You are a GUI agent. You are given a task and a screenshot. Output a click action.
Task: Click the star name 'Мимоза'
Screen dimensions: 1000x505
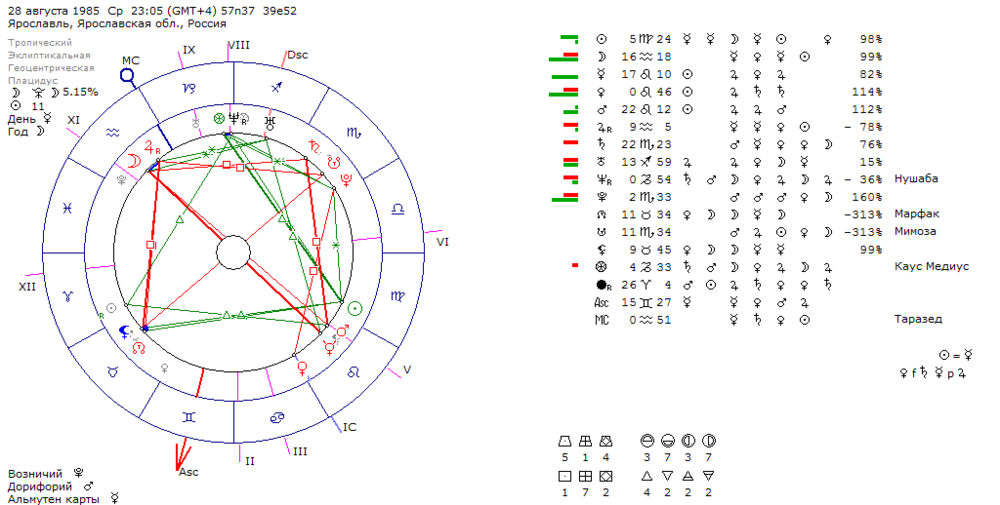(915, 231)
